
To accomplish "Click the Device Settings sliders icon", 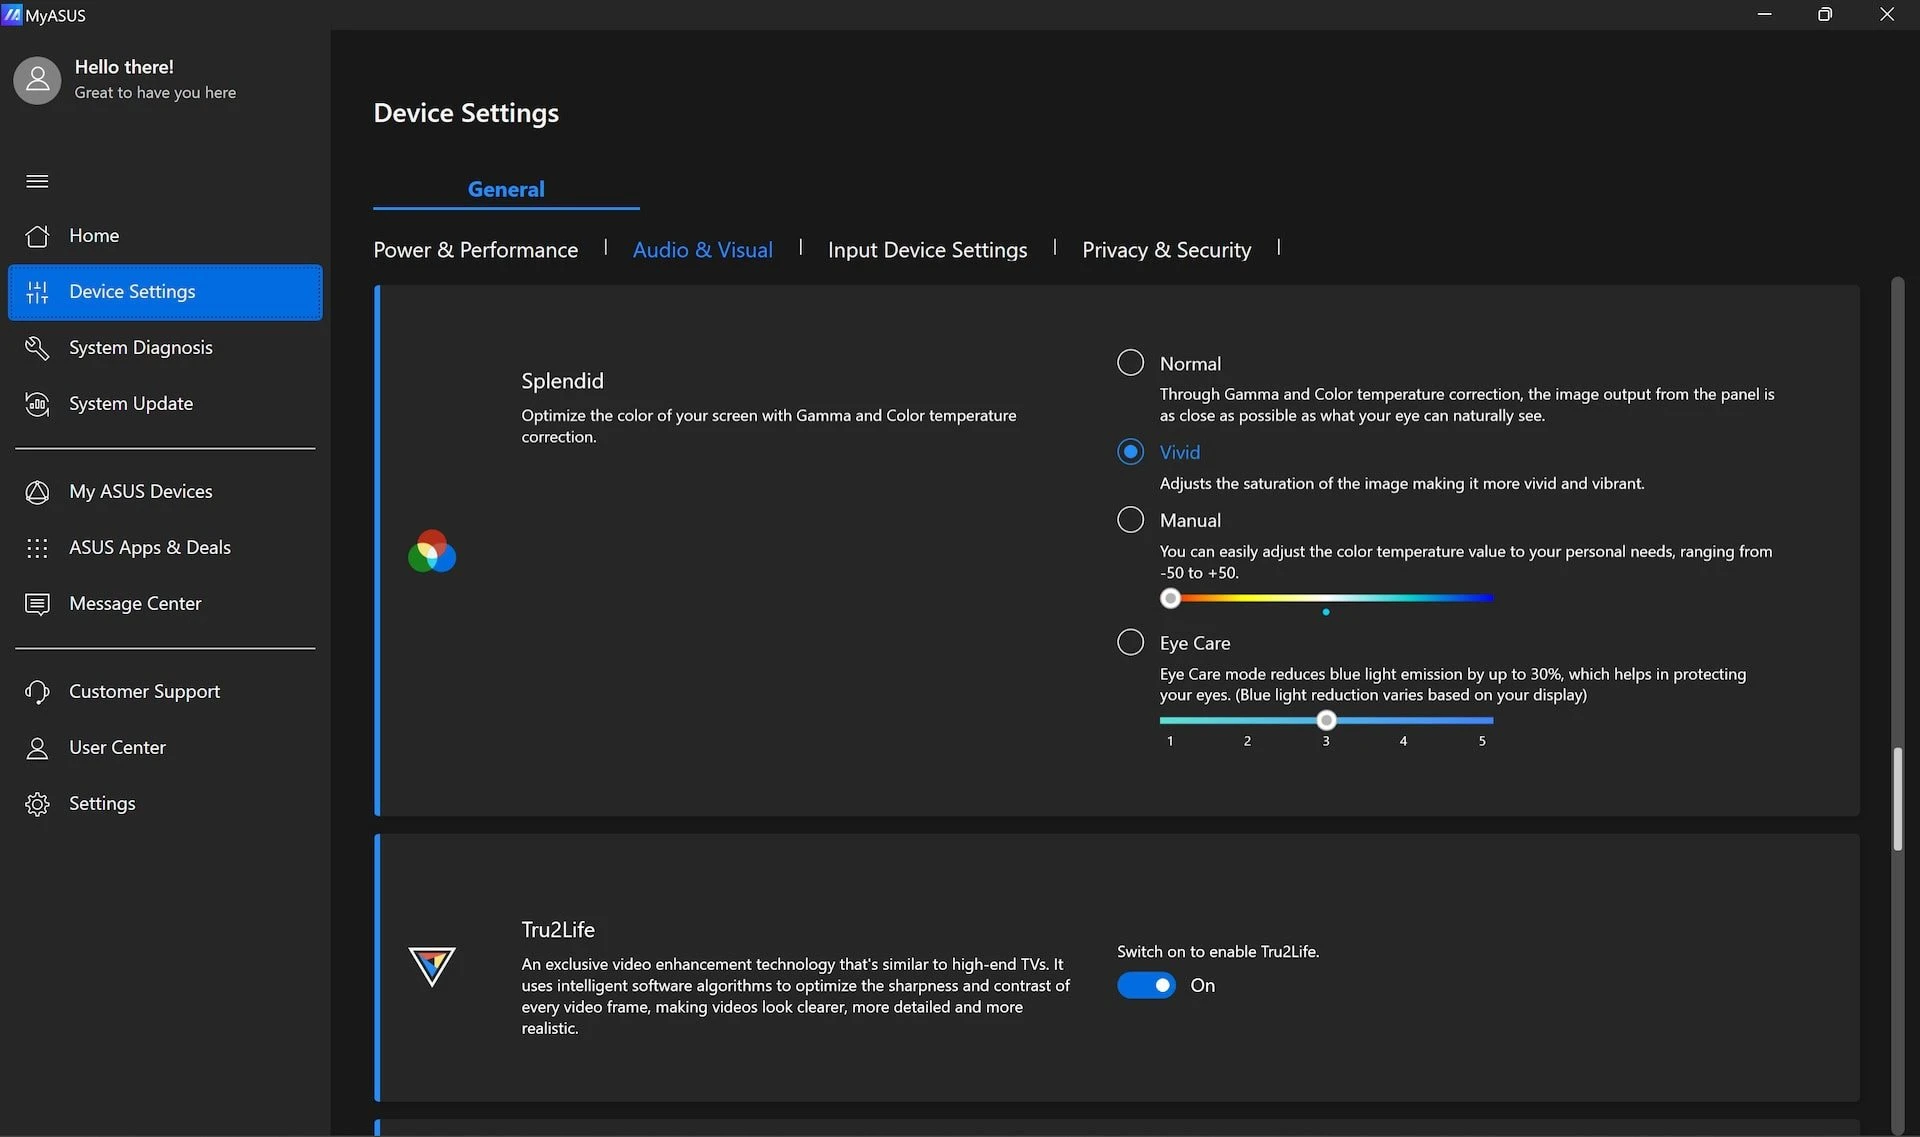I will click(x=37, y=292).
